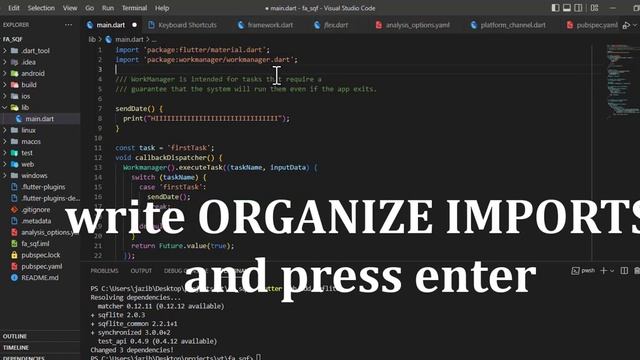Open the View menu
The image size is (640, 360).
tap(70, 8)
